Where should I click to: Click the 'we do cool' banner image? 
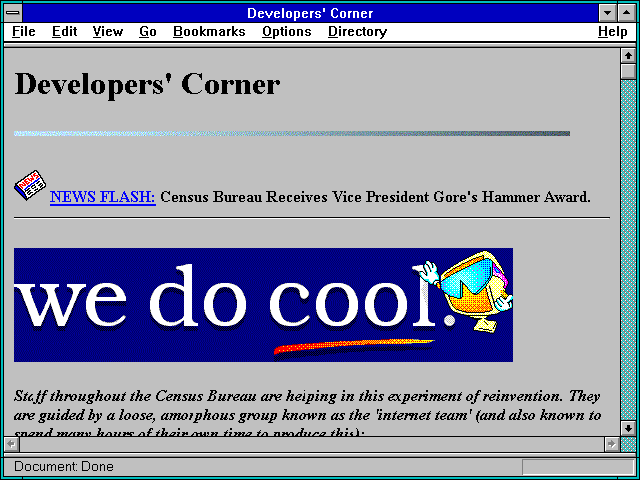click(263, 304)
